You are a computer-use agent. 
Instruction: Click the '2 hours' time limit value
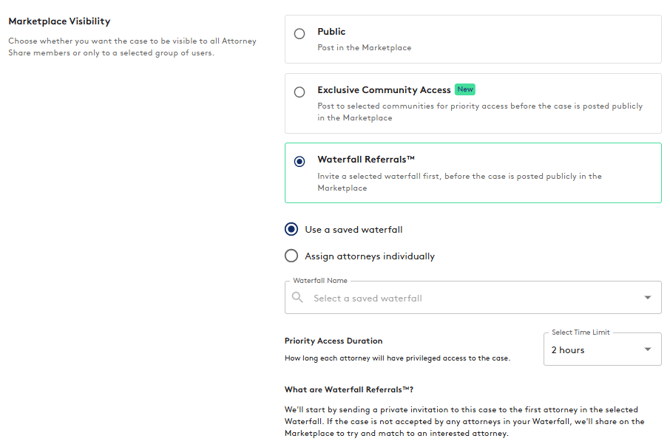click(x=568, y=350)
